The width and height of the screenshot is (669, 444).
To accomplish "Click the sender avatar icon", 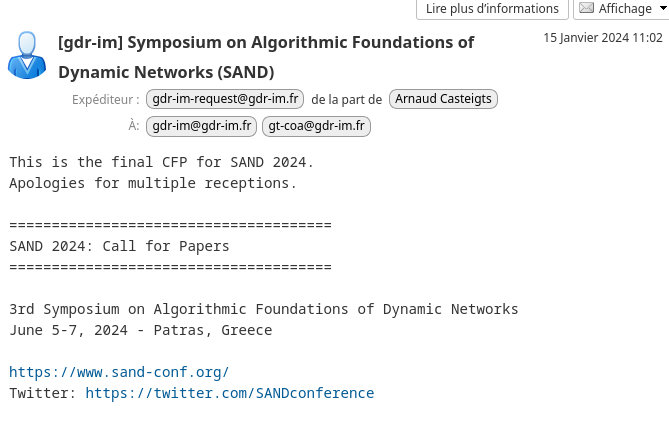I will (27, 55).
